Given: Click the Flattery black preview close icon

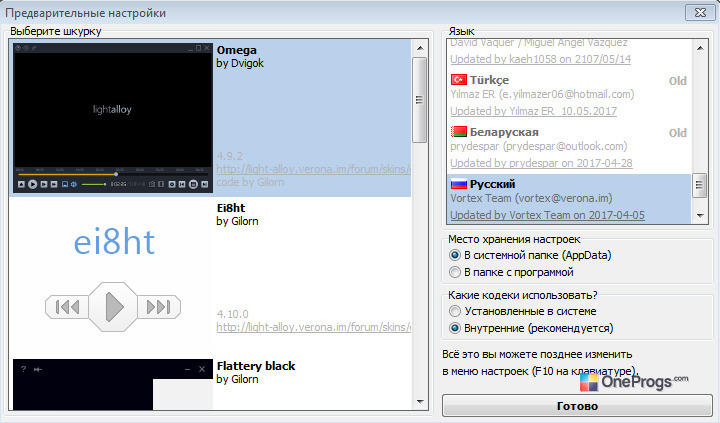Looking at the screenshot, I should pos(202,369).
